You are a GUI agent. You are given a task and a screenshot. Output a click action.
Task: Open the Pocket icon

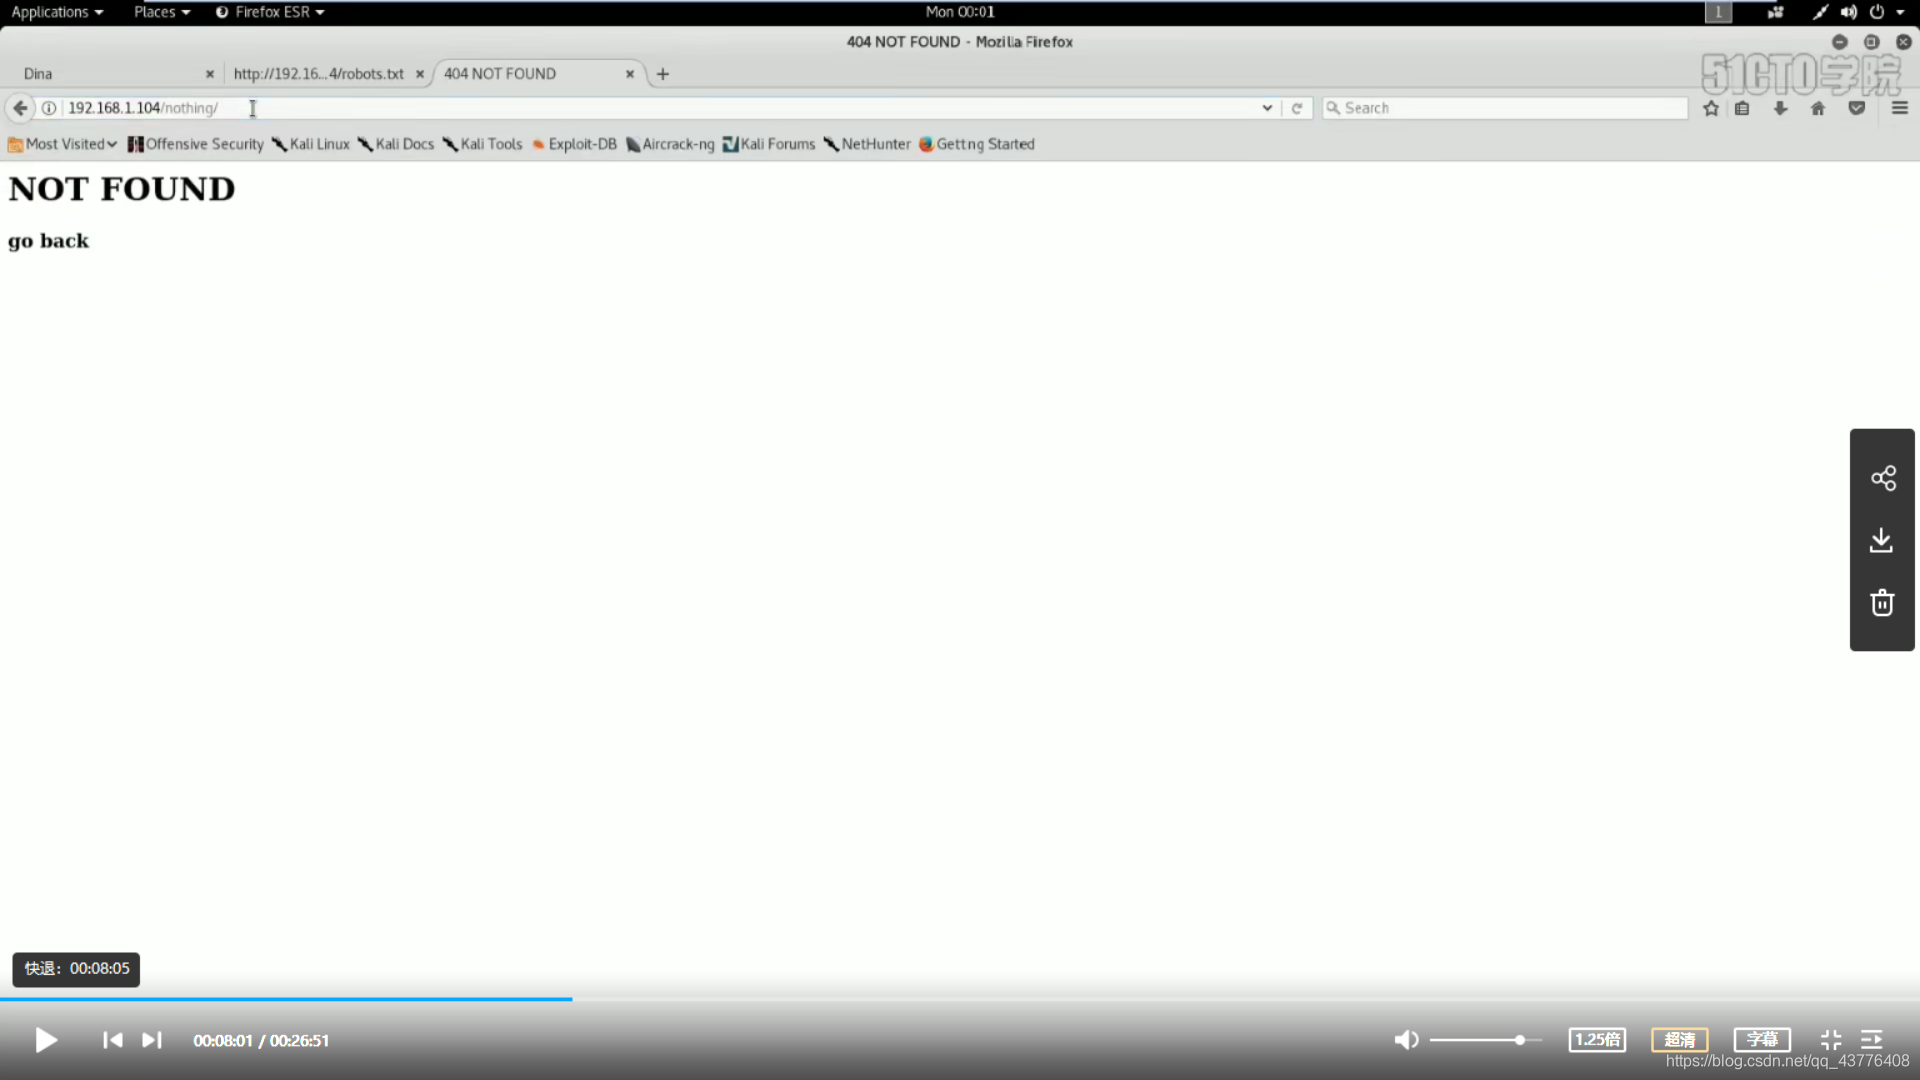1857,108
